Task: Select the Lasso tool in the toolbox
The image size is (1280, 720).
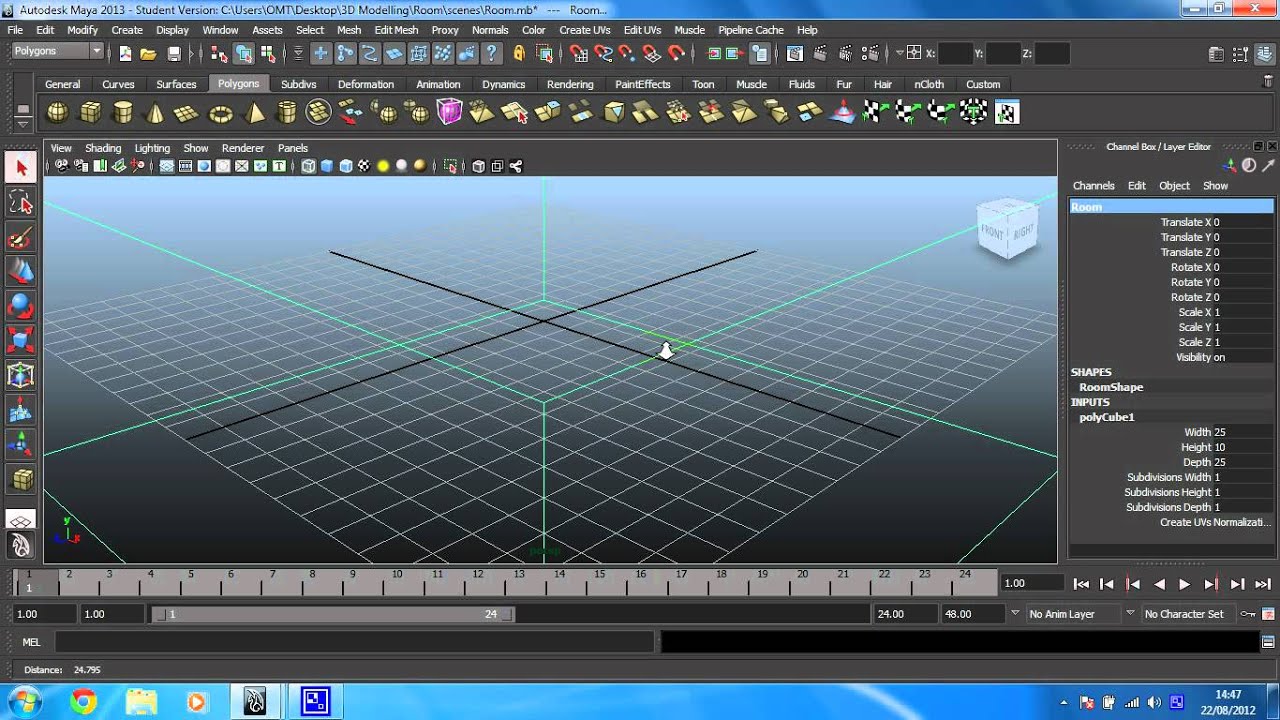Action: point(21,202)
